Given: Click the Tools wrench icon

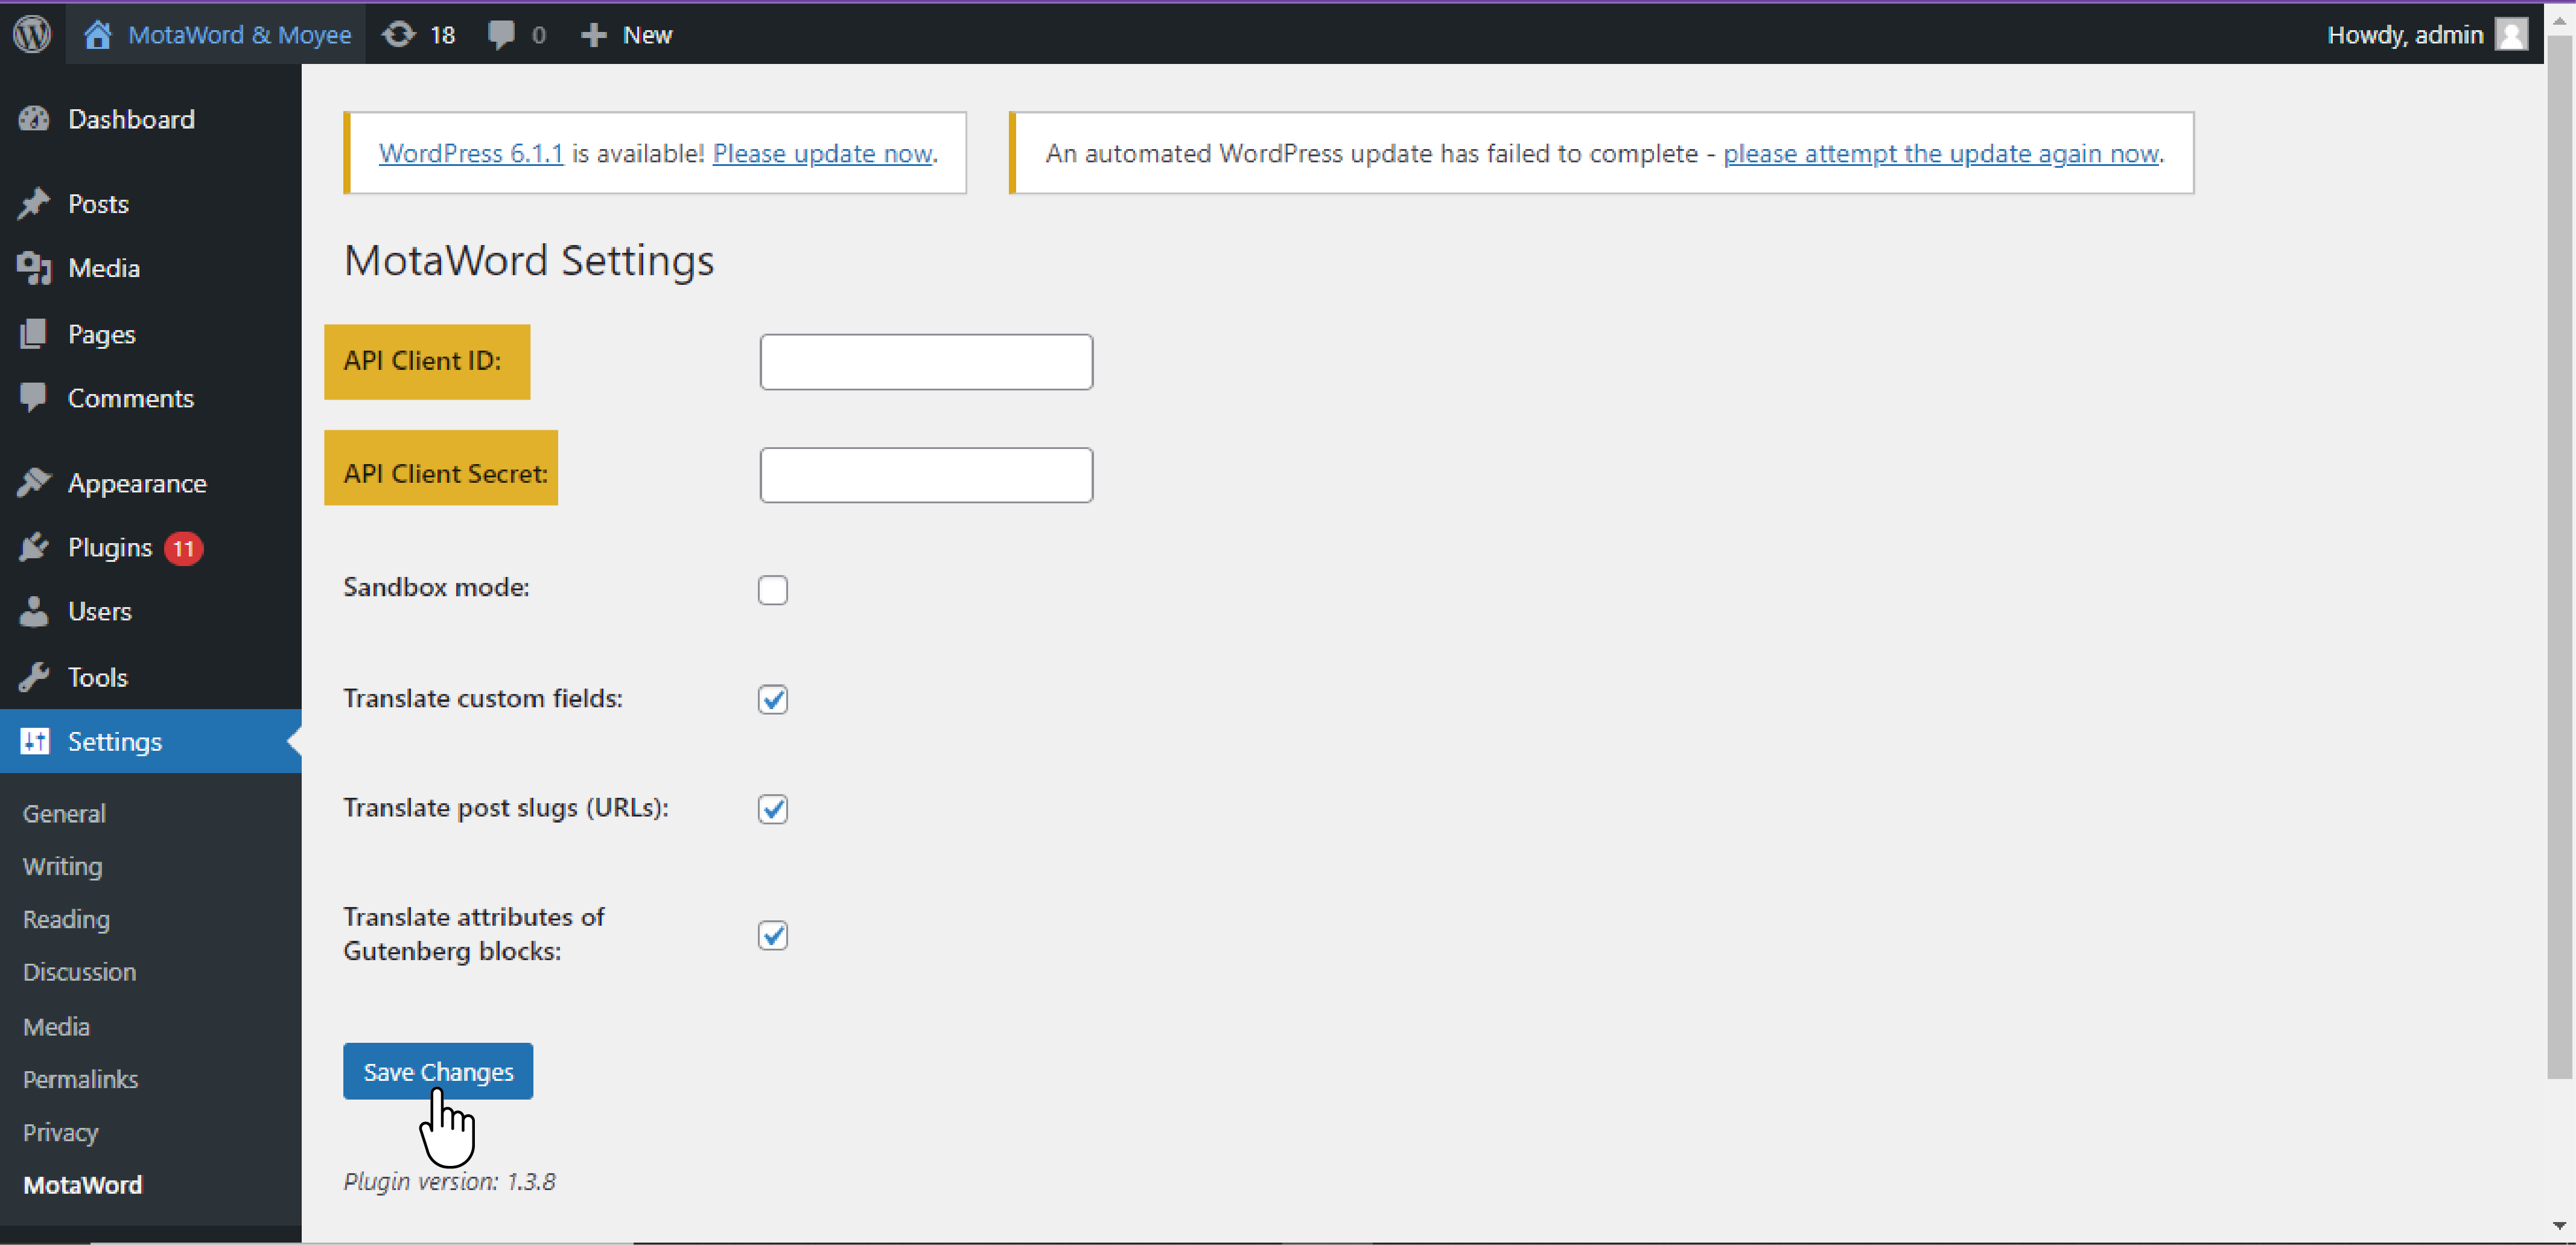Looking at the screenshot, I should (34, 677).
